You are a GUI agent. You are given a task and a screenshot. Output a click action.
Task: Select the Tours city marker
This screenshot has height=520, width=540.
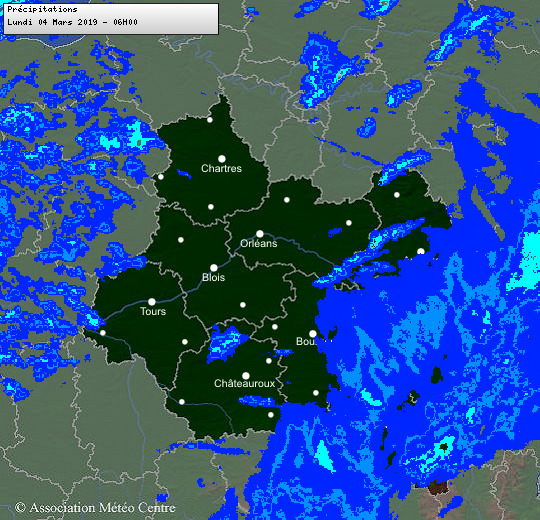152,302
